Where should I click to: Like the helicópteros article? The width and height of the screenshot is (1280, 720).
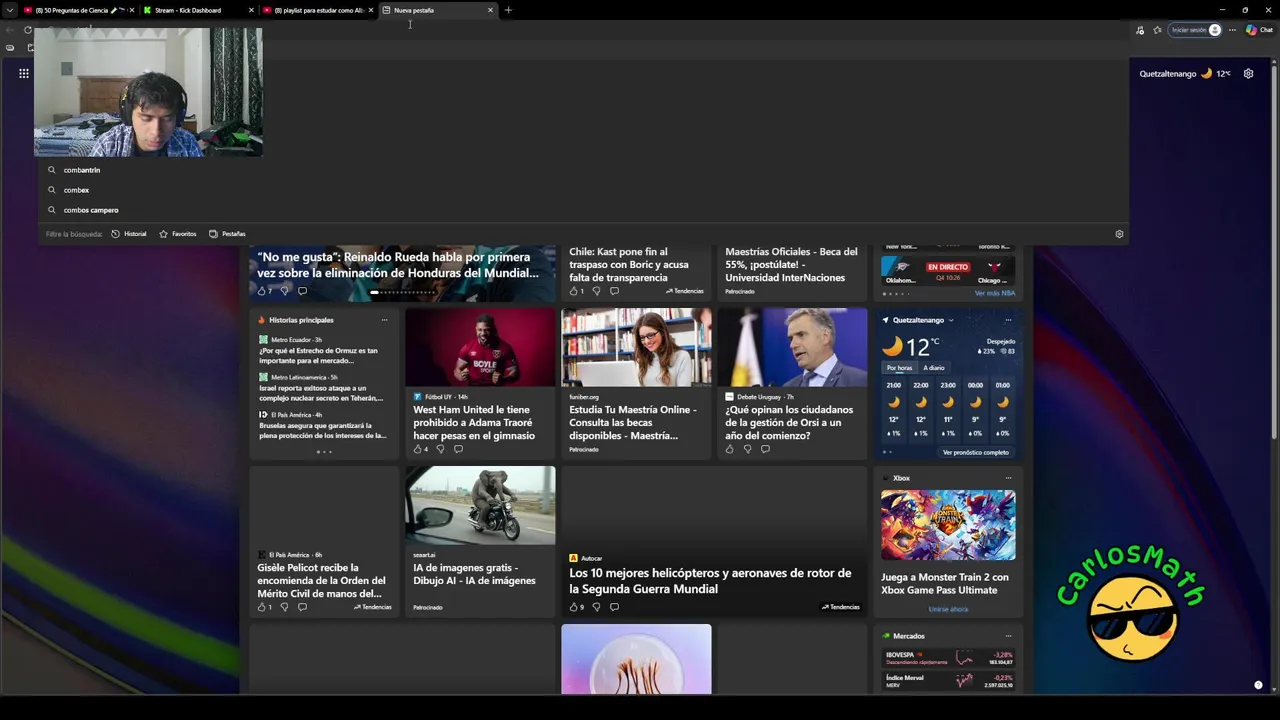[574, 607]
